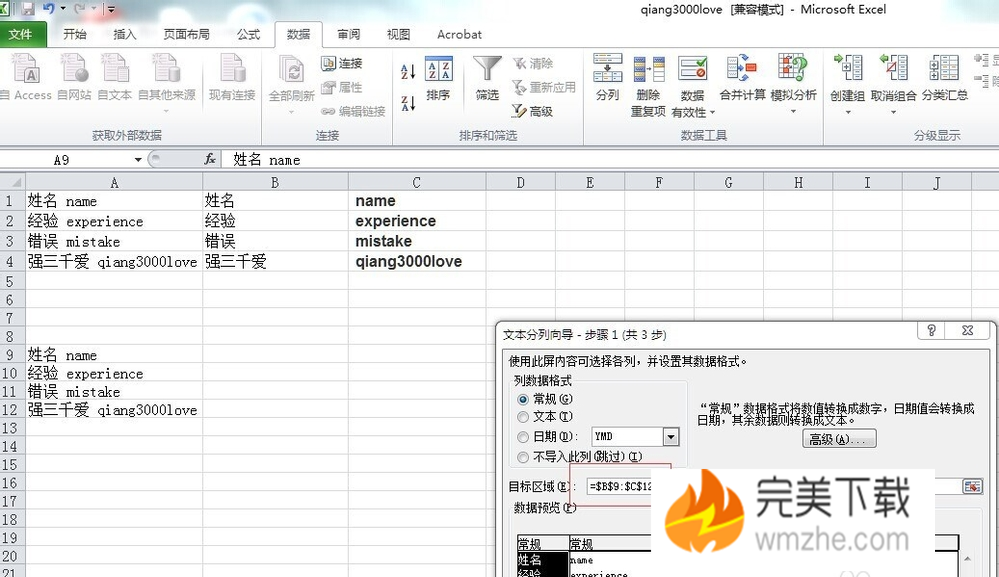Open the quick access toolbar customize dropdown

tap(110, 9)
